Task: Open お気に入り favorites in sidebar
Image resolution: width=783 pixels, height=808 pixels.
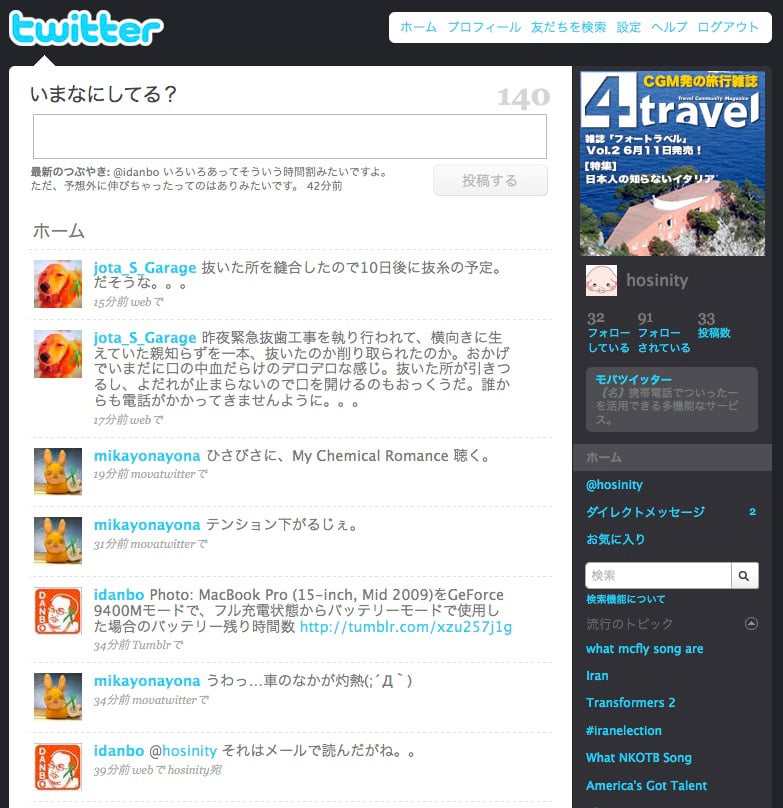Action: [x=615, y=539]
